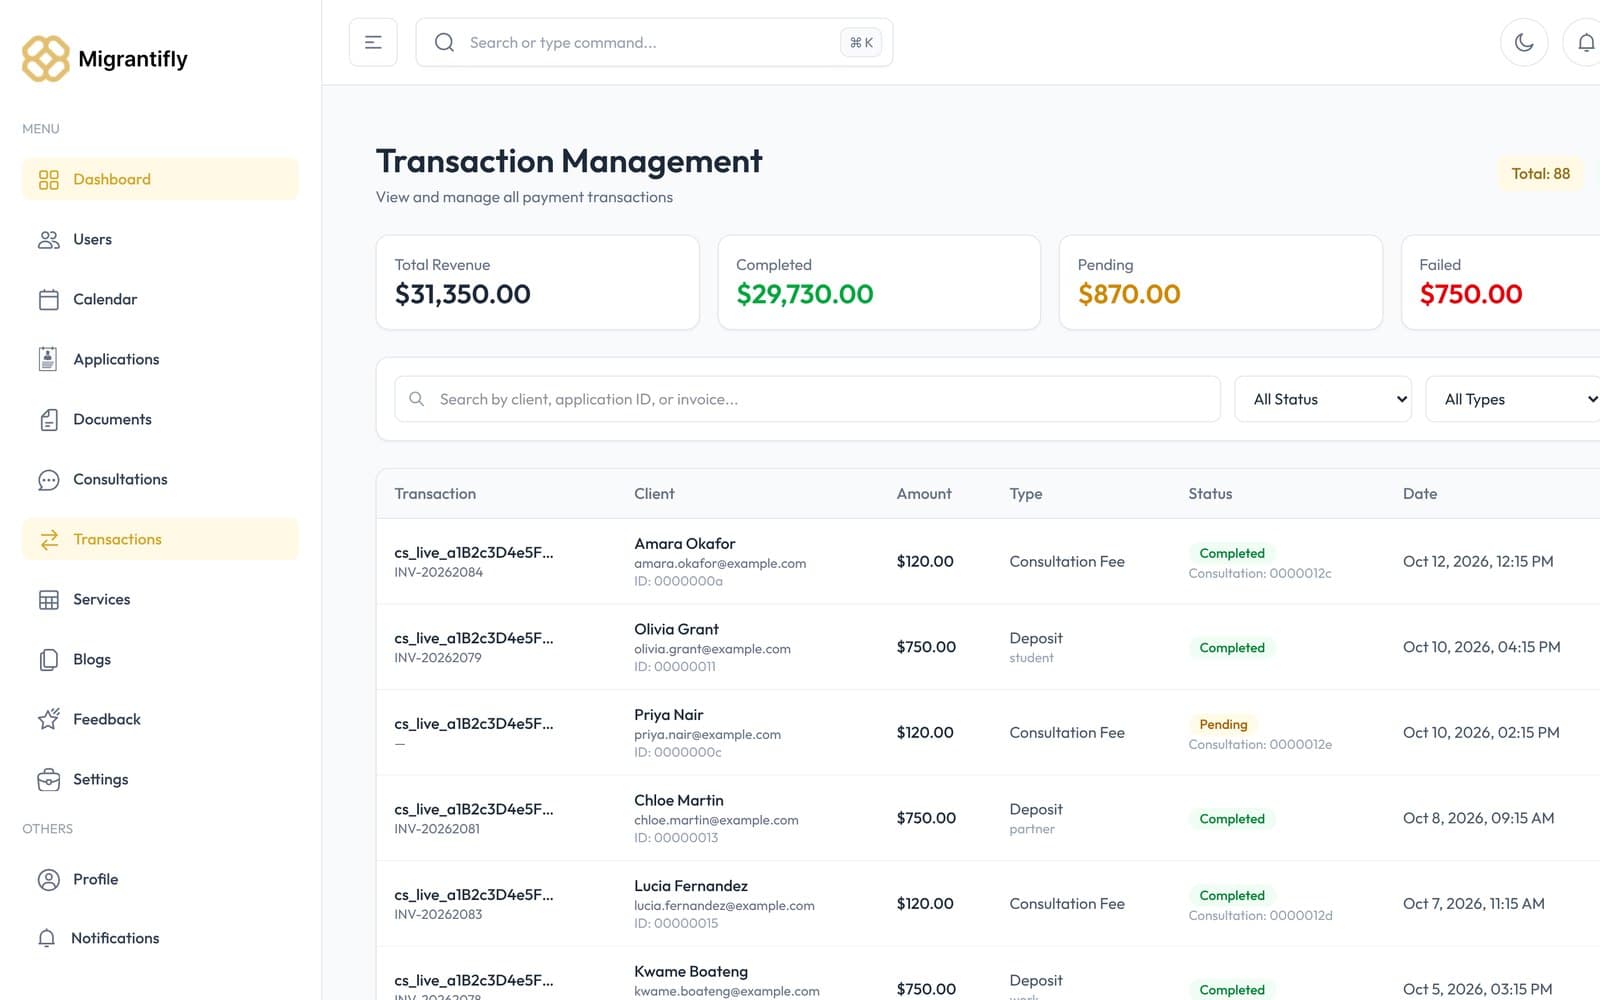This screenshot has width=1600, height=1000.
Task: Open the All Types filter dropdown
Action: [1514, 399]
